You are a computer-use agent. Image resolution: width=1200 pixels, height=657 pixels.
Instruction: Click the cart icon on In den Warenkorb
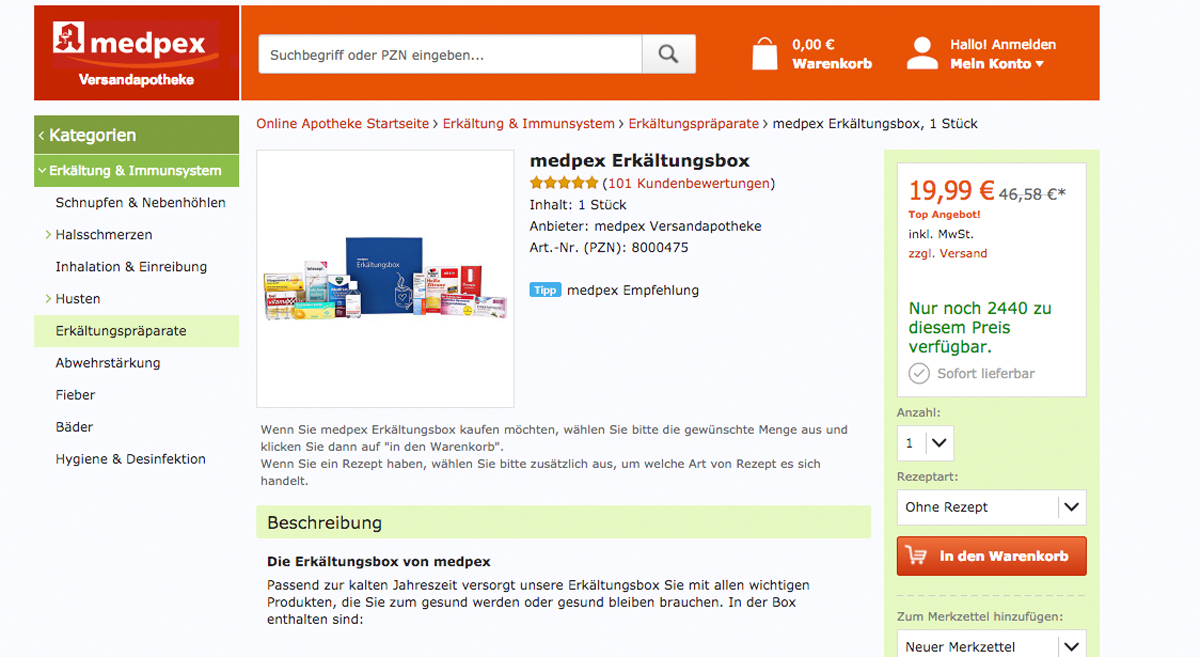pyautogui.click(x=916, y=555)
